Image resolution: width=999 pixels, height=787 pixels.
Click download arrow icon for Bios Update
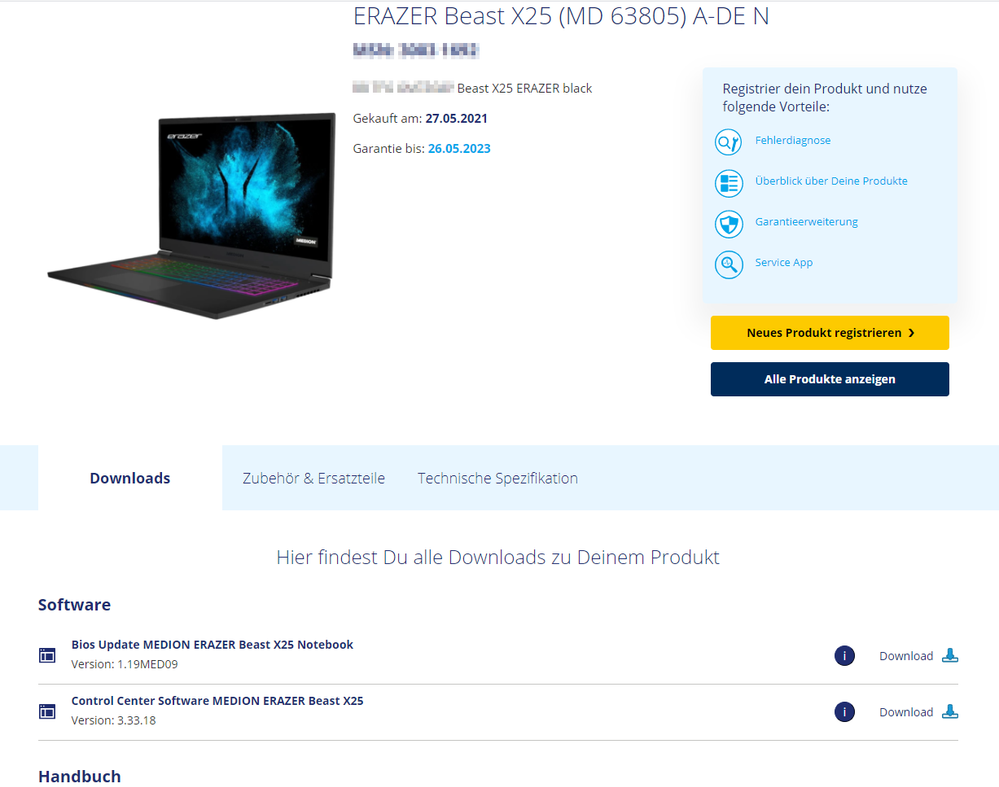(x=950, y=655)
